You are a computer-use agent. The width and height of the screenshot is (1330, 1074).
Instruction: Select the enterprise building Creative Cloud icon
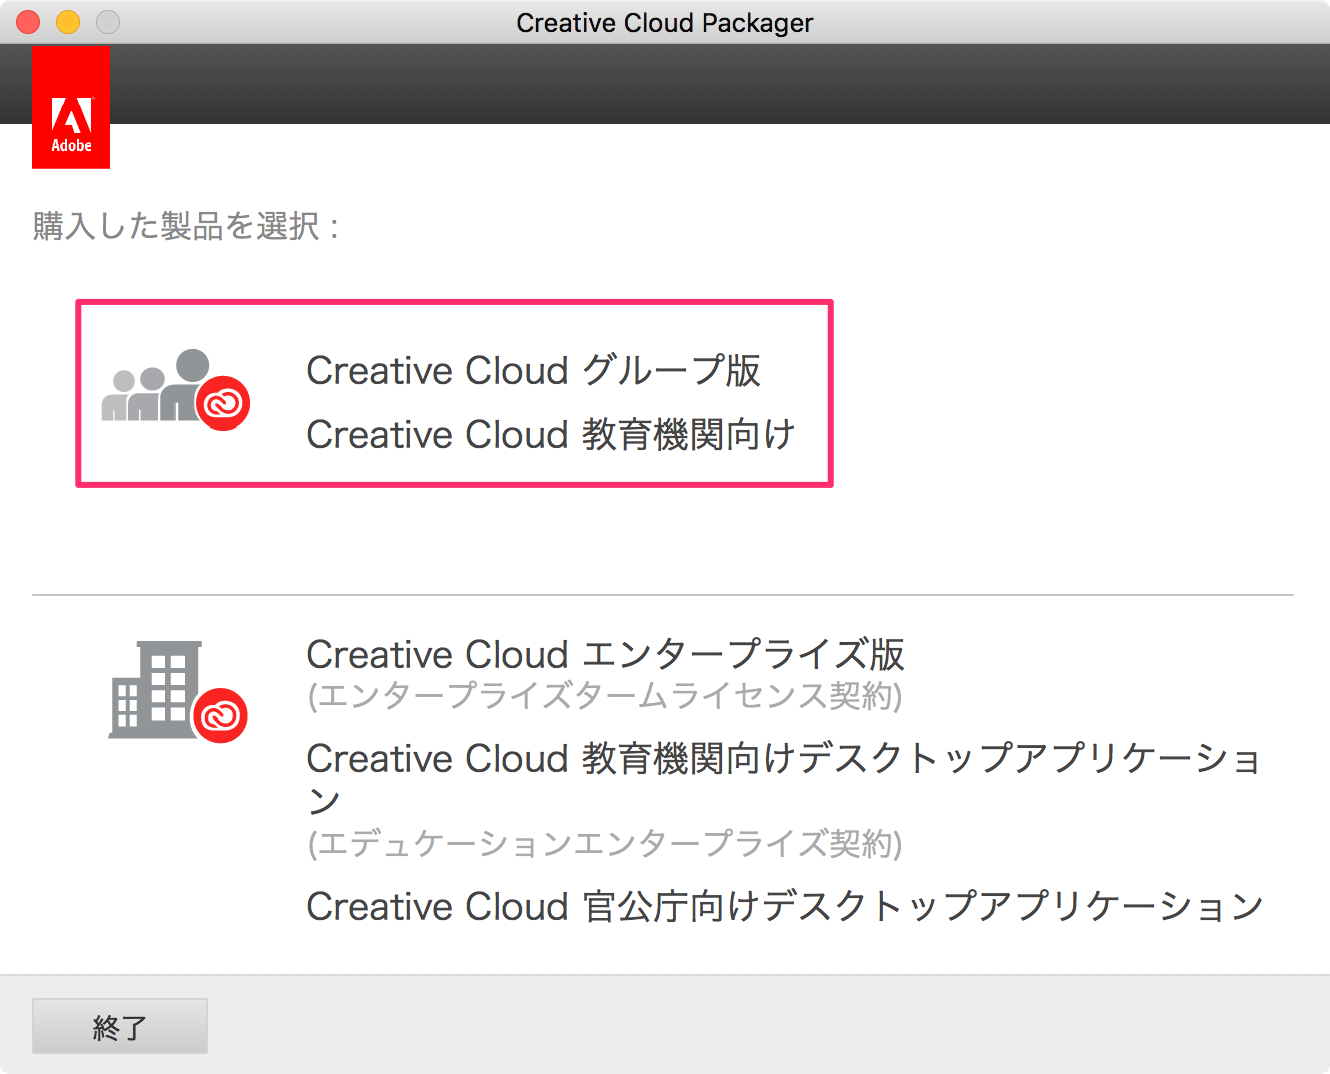178,692
